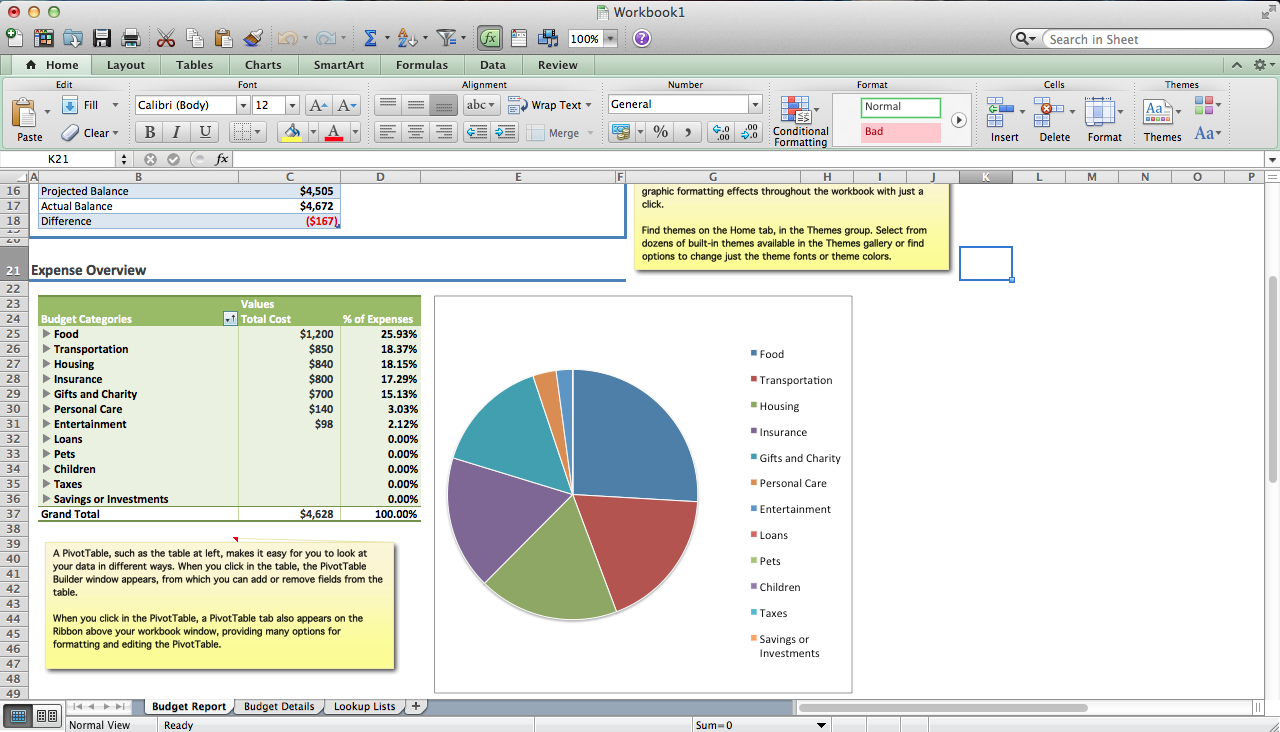Click the Filter funnel icon

pyautogui.click(x=446, y=38)
